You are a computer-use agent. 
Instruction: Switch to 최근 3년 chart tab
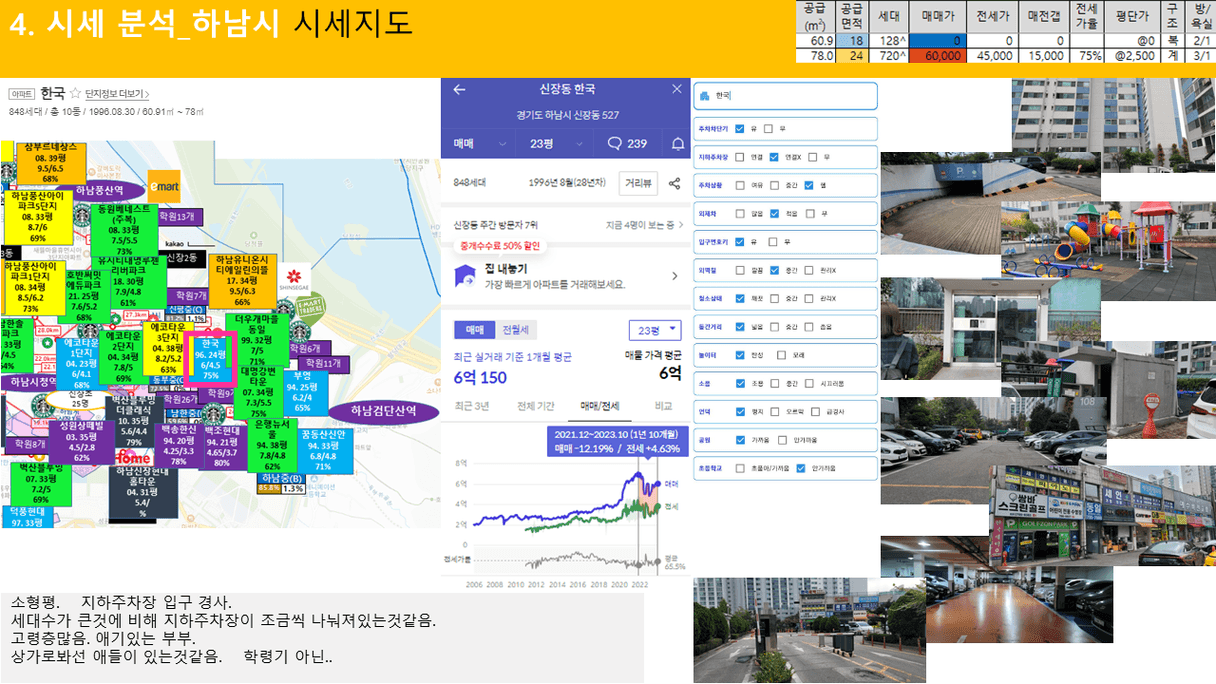pos(472,406)
